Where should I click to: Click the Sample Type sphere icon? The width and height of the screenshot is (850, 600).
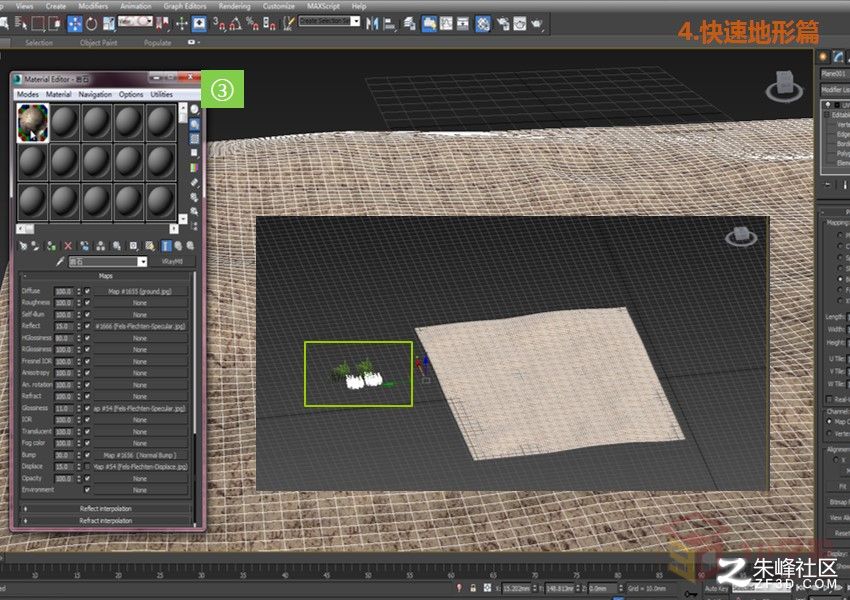click(x=195, y=109)
